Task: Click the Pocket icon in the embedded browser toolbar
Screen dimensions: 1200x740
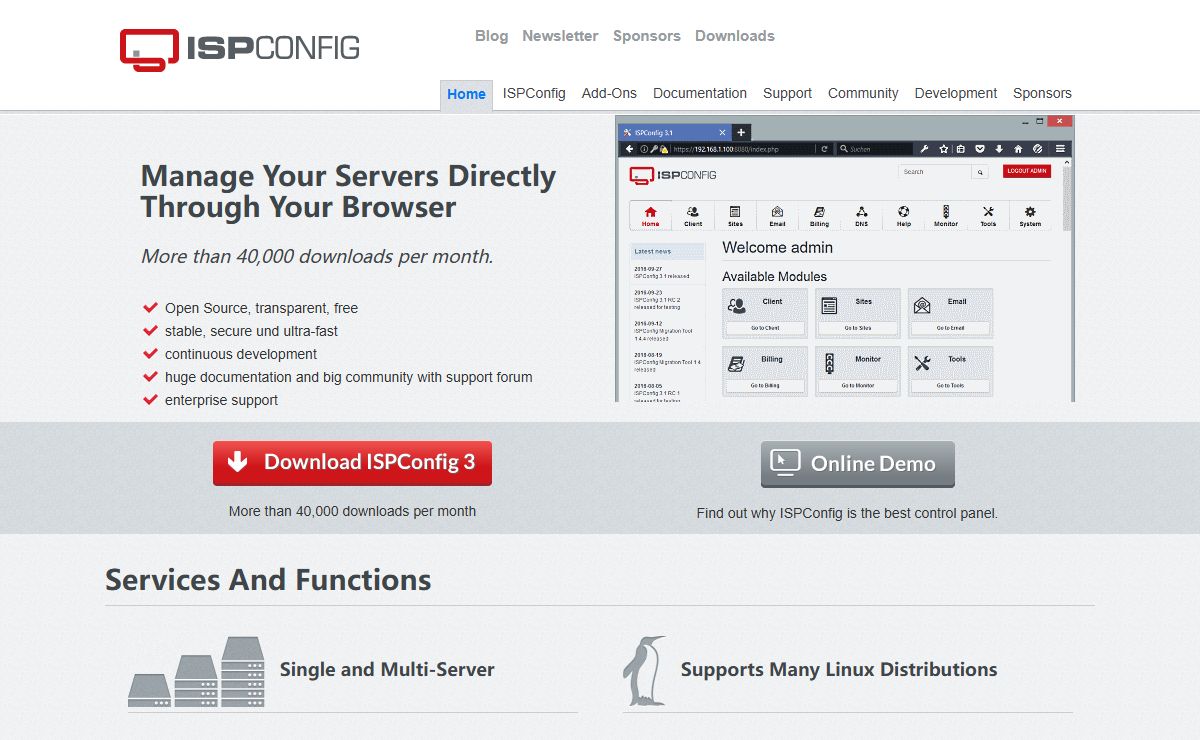Action: (980, 149)
